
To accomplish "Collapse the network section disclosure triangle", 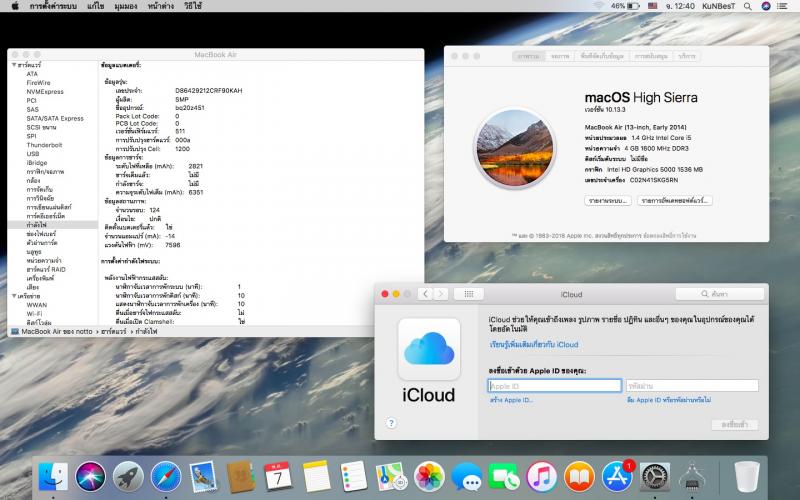I will pos(12,296).
